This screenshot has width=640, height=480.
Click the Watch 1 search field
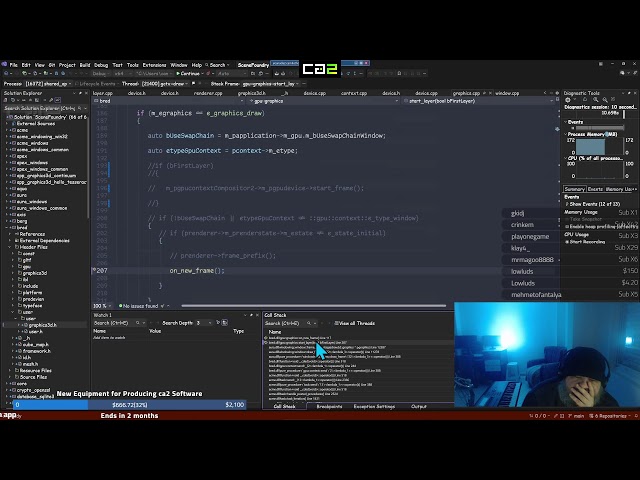[x=117, y=323]
